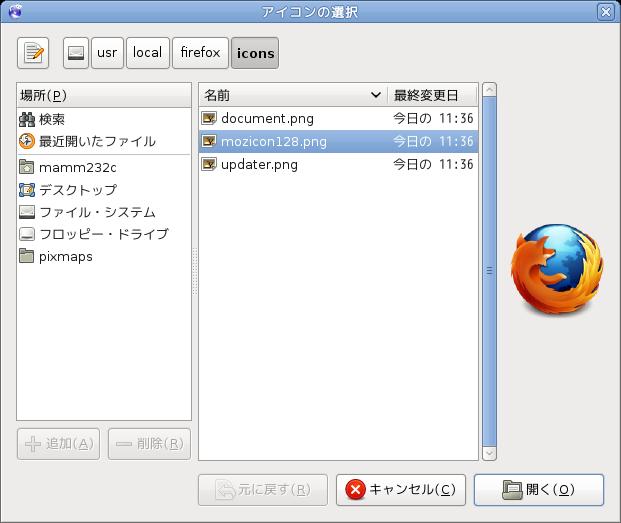Navigate to the firefox folder segment
Image resolution: width=621 pixels, height=523 pixels.
[x=200, y=53]
